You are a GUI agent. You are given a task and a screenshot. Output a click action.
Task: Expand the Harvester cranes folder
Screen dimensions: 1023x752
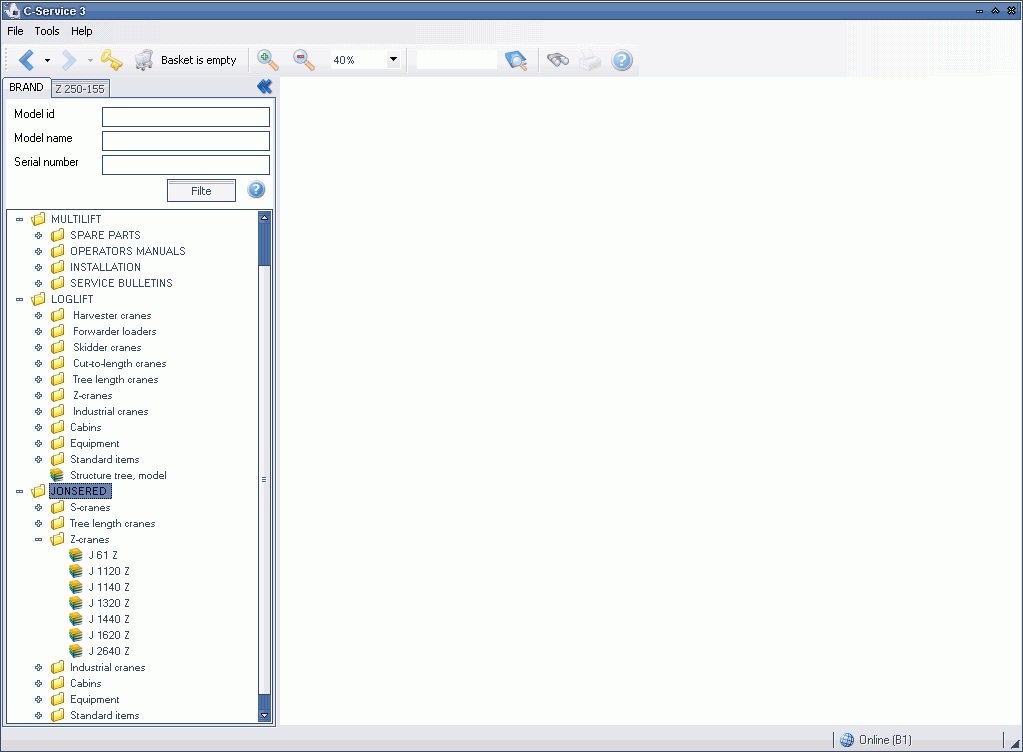click(x=39, y=315)
